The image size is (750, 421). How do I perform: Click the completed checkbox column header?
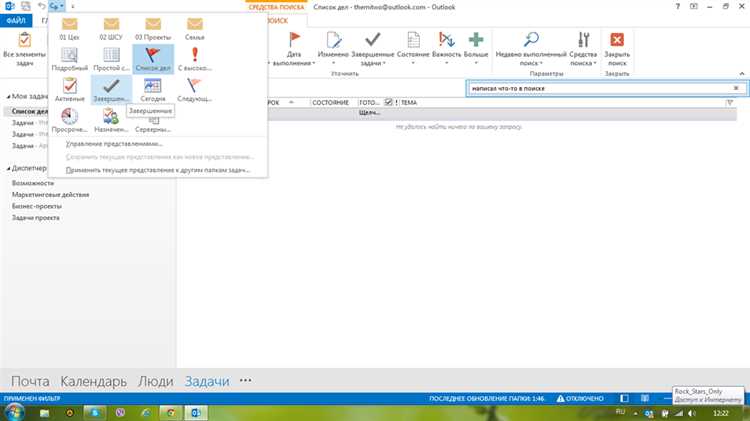pyautogui.click(x=388, y=102)
